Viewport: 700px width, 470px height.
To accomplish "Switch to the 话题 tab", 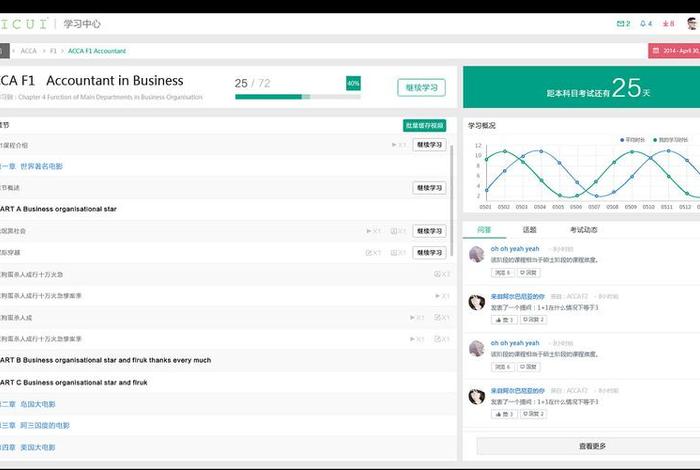I will point(529,230).
